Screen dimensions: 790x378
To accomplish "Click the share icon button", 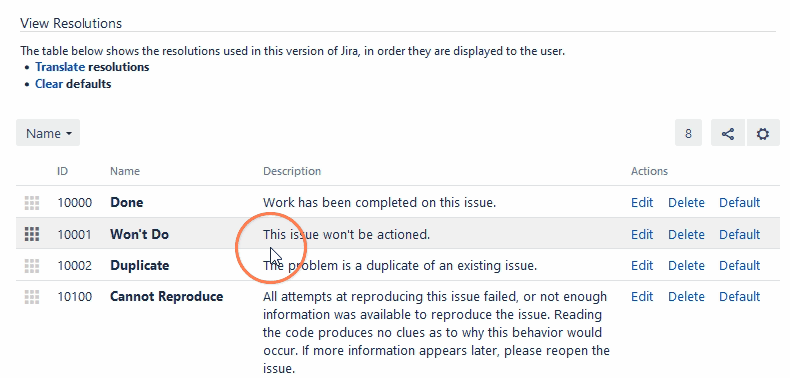I will click(x=728, y=134).
